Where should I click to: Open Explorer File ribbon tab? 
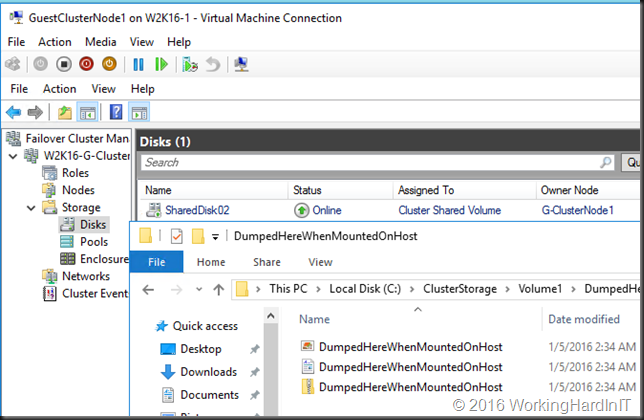click(x=156, y=262)
